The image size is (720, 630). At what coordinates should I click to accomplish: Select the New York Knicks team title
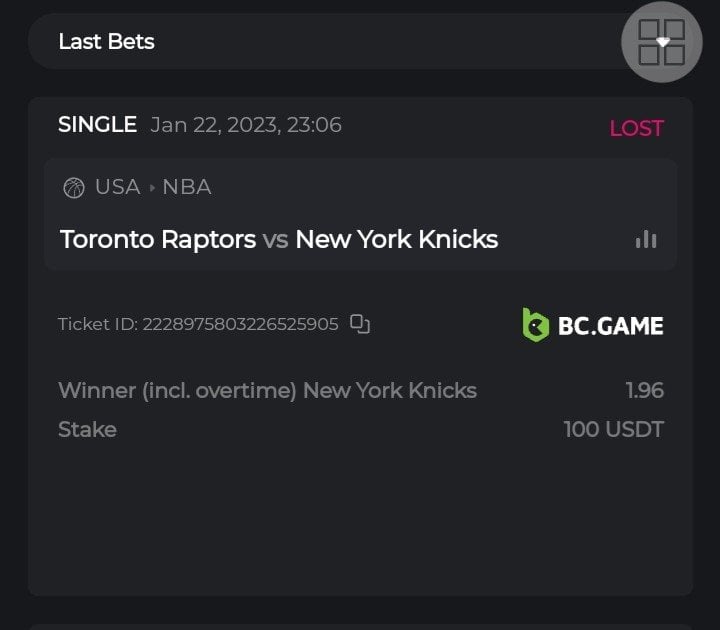(396, 240)
